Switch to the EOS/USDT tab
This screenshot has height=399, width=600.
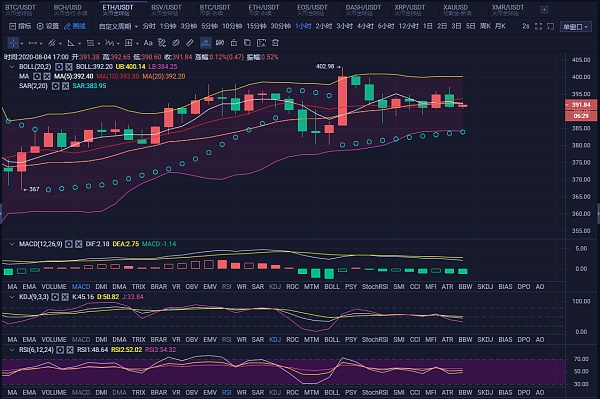(x=312, y=10)
